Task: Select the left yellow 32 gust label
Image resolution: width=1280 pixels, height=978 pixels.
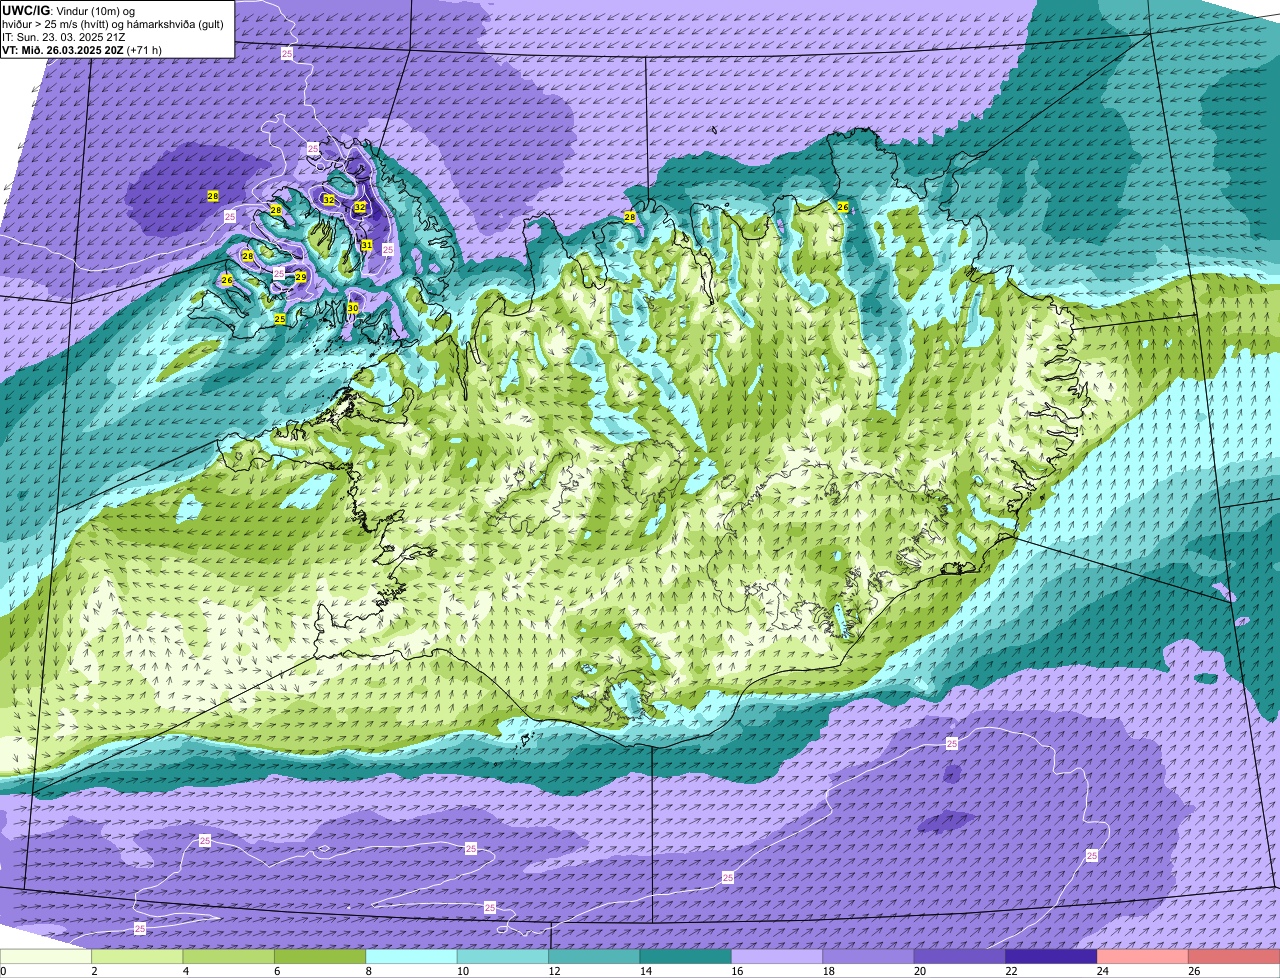Action: 329,200
